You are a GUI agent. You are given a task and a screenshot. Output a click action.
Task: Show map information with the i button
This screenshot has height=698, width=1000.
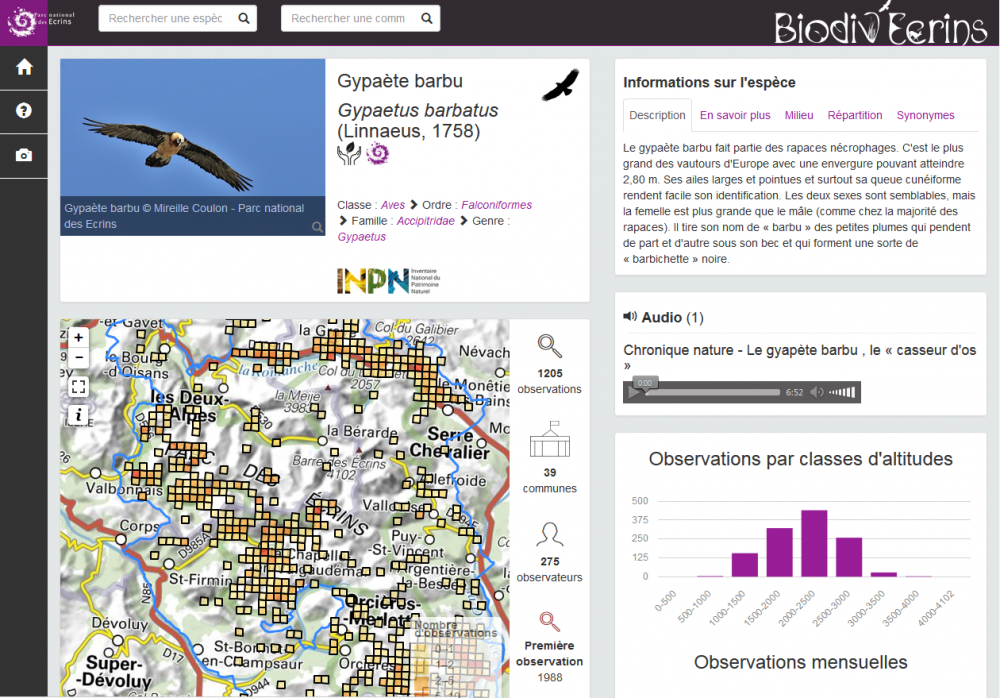[x=79, y=414]
